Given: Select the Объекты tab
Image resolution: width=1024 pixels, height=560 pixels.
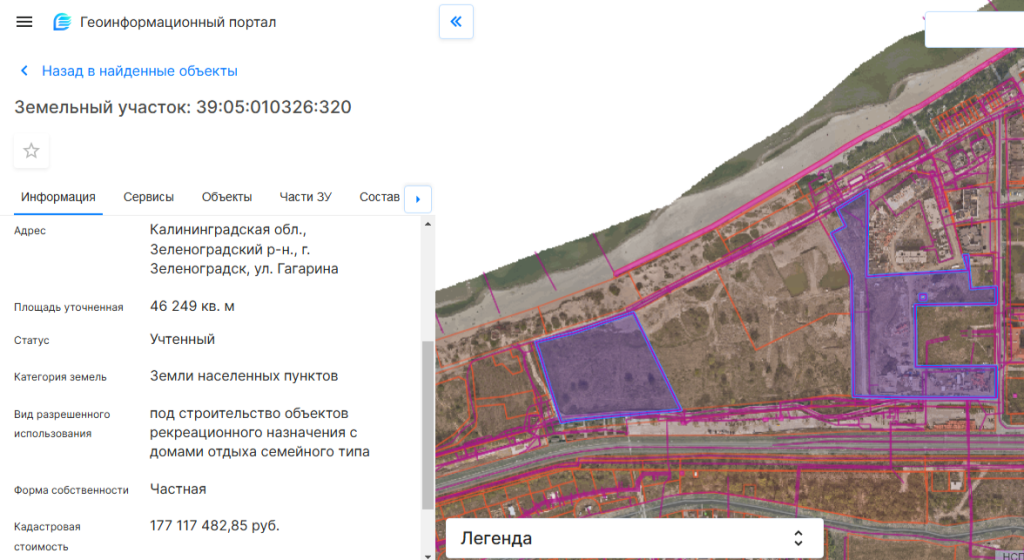Looking at the screenshot, I should 226,197.
